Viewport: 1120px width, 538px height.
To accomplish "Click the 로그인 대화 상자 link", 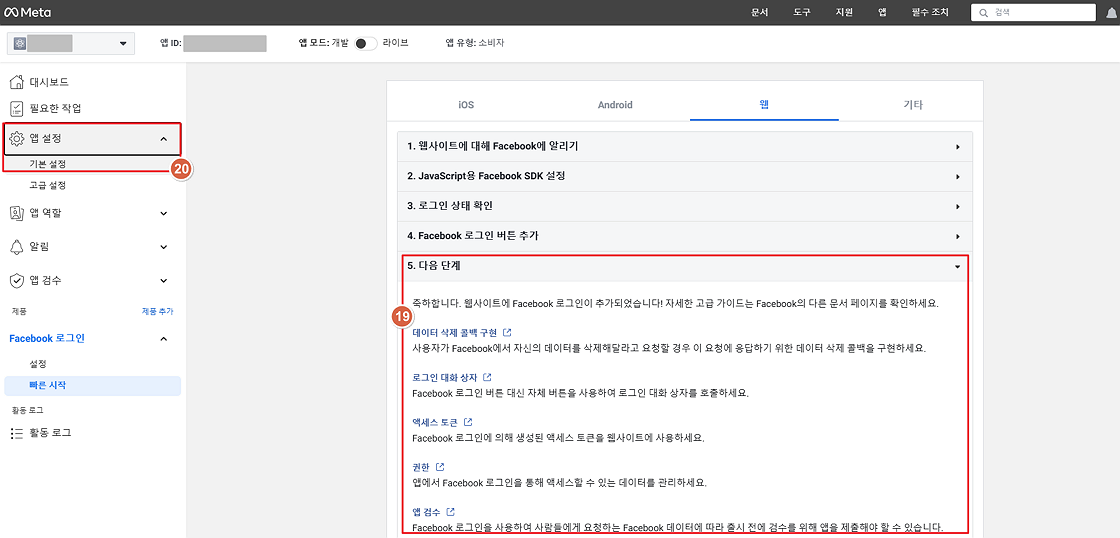I will tap(444, 377).
